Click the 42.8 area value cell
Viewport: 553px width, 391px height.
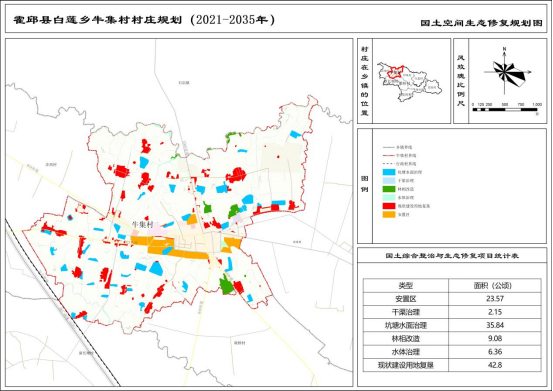pyautogui.click(x=495, y=365)
